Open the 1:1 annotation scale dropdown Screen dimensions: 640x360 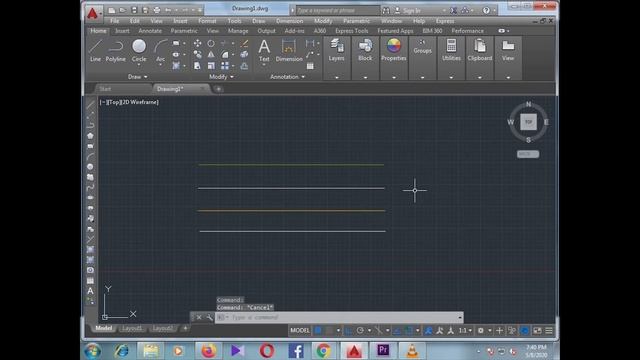(x=465, y=330)
